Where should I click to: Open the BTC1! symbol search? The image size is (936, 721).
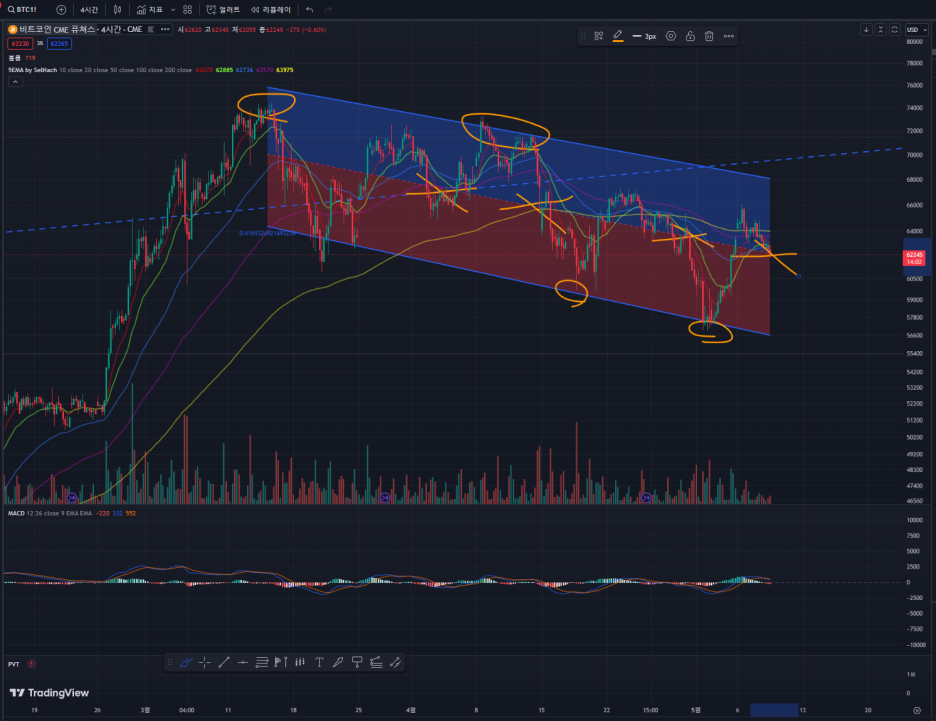pyautogui.click(x=22, y=10)
